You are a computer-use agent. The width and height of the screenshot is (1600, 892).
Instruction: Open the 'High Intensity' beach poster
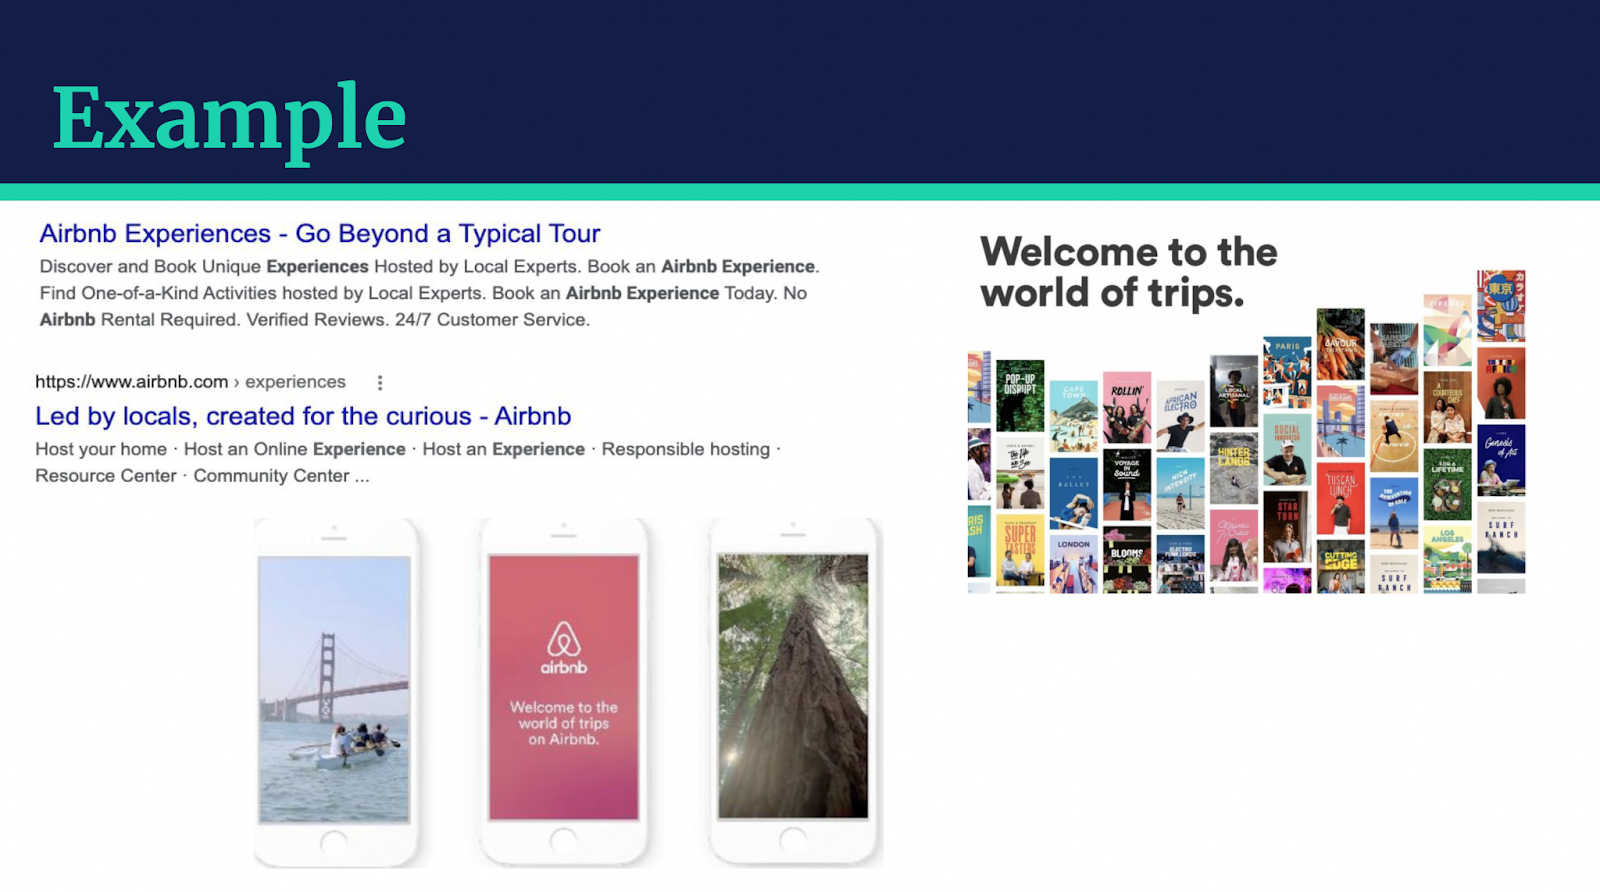click(1181, 493)
